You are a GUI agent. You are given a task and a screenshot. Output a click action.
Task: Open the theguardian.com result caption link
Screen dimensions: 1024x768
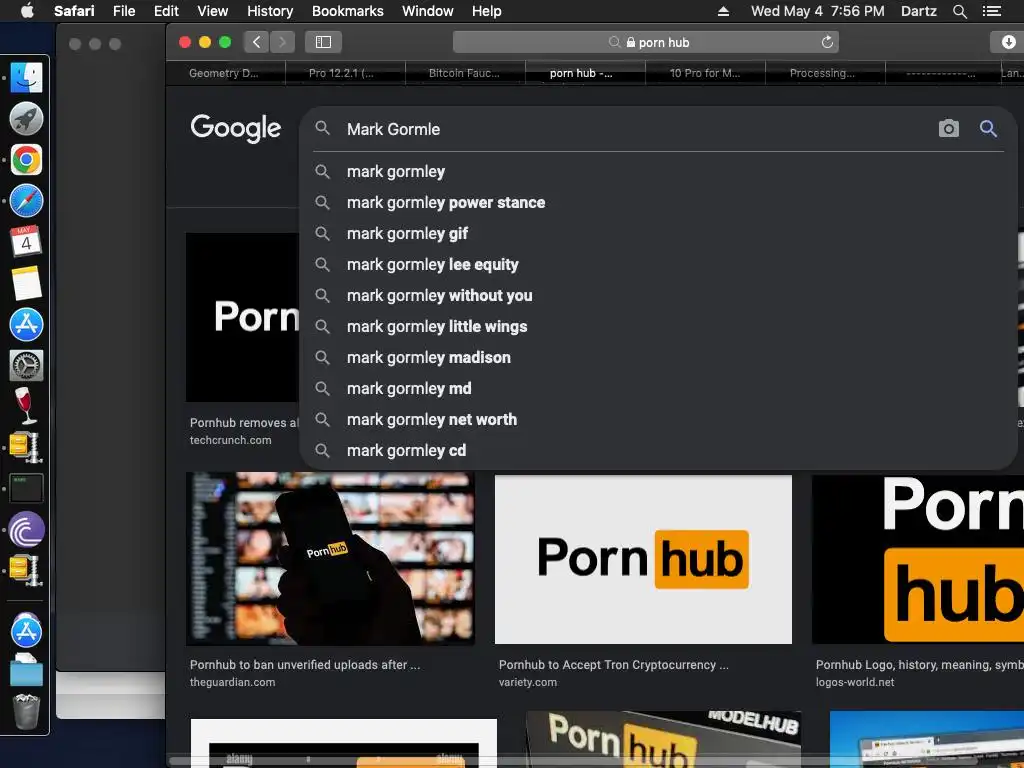305,673
